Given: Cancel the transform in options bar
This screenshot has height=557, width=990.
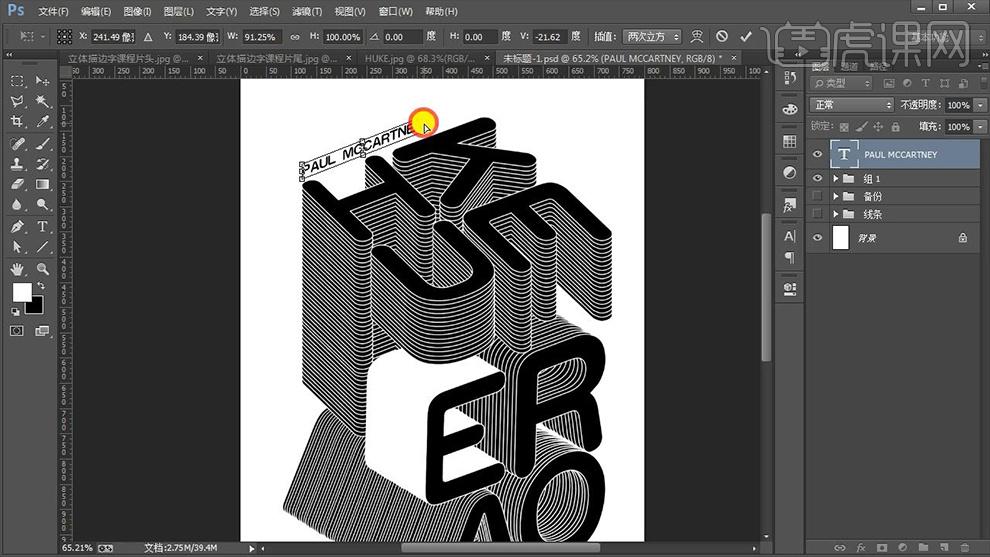Looking at the screenshot, I should 722,37.
